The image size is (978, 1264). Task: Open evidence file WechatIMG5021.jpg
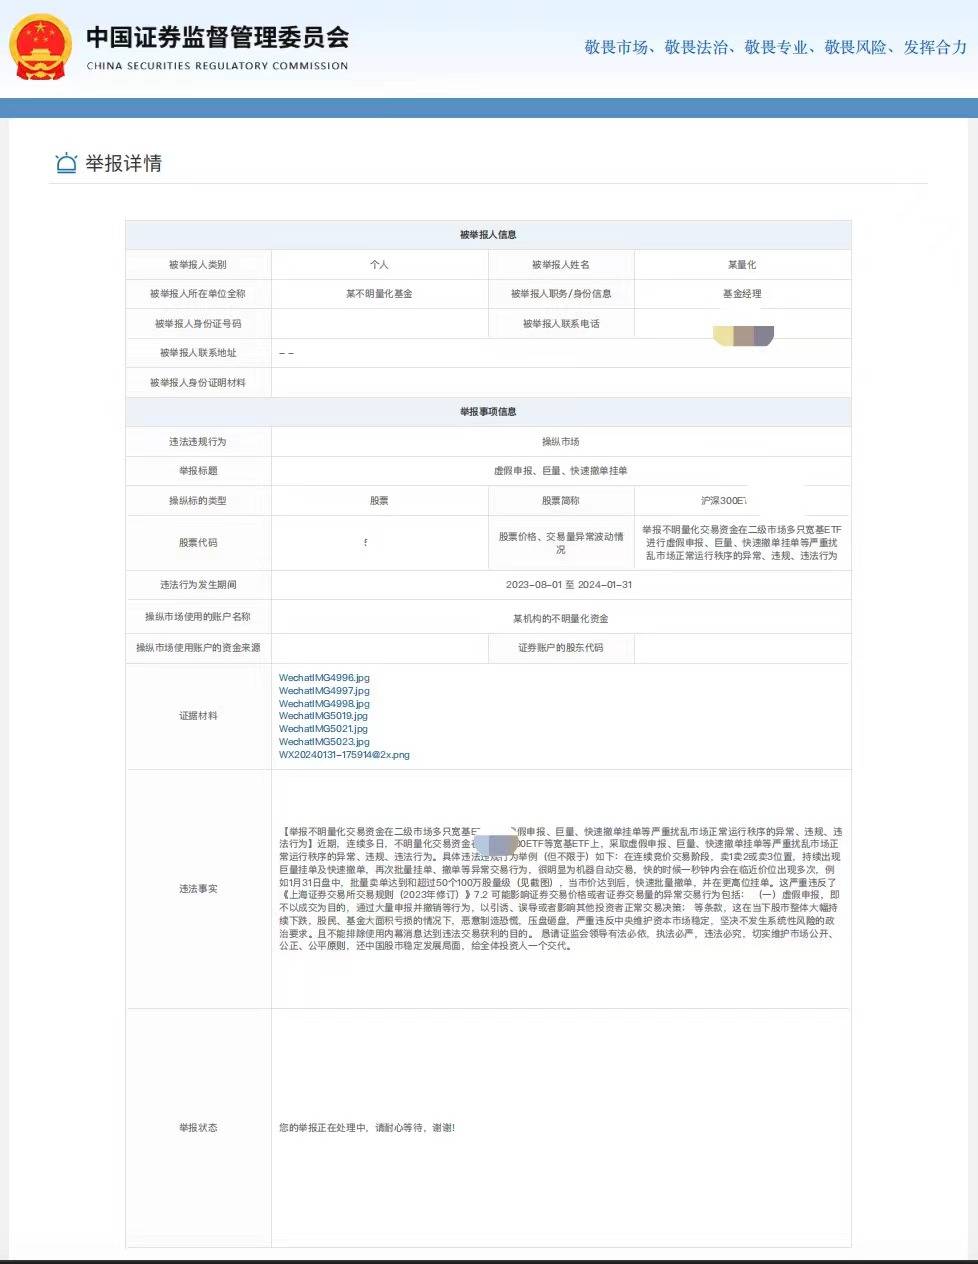323,729
